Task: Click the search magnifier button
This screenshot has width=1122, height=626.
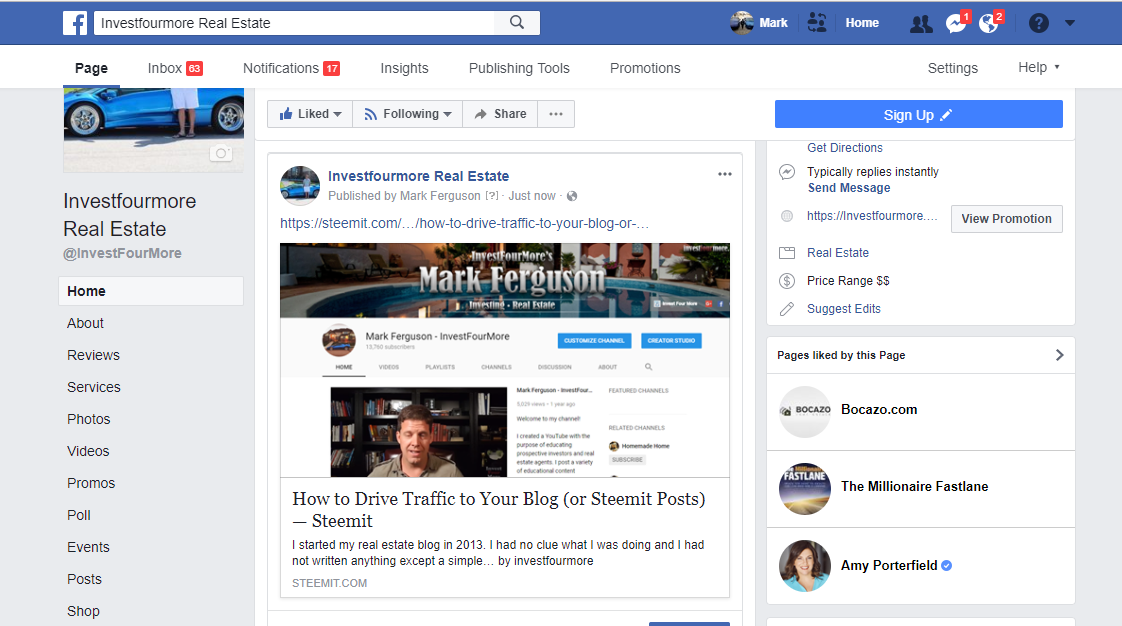Action: coord(517,23)
